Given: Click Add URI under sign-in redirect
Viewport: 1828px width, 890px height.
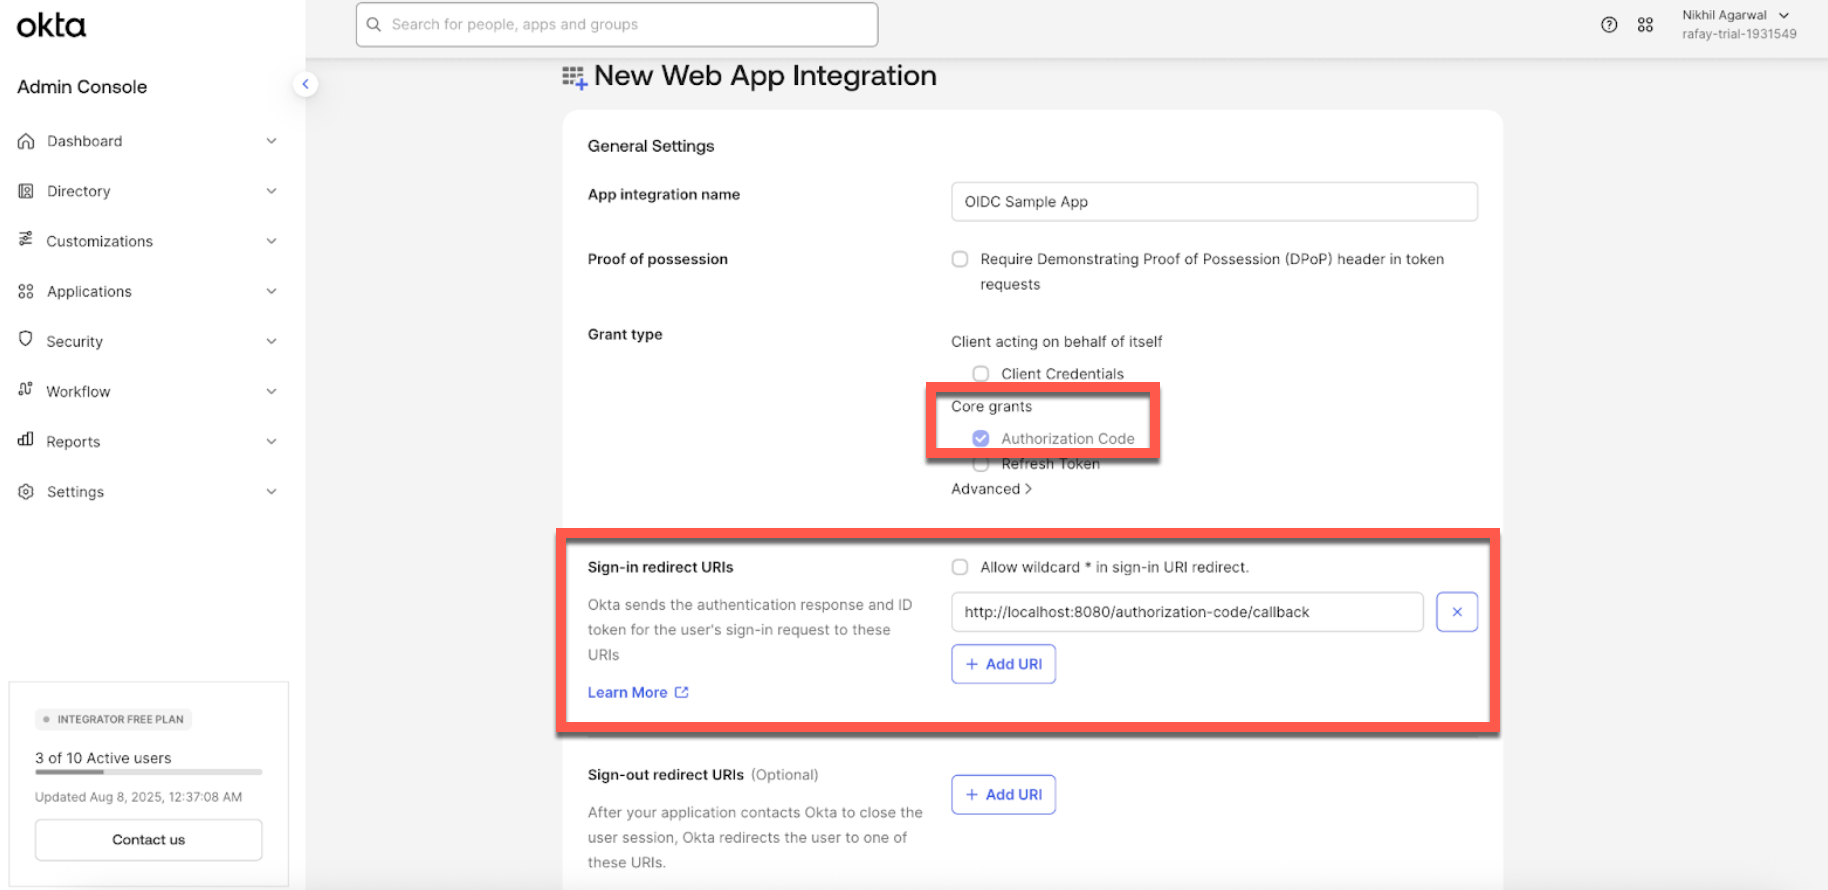Looking at the screenshot, I should click(x=1003, y=664).
